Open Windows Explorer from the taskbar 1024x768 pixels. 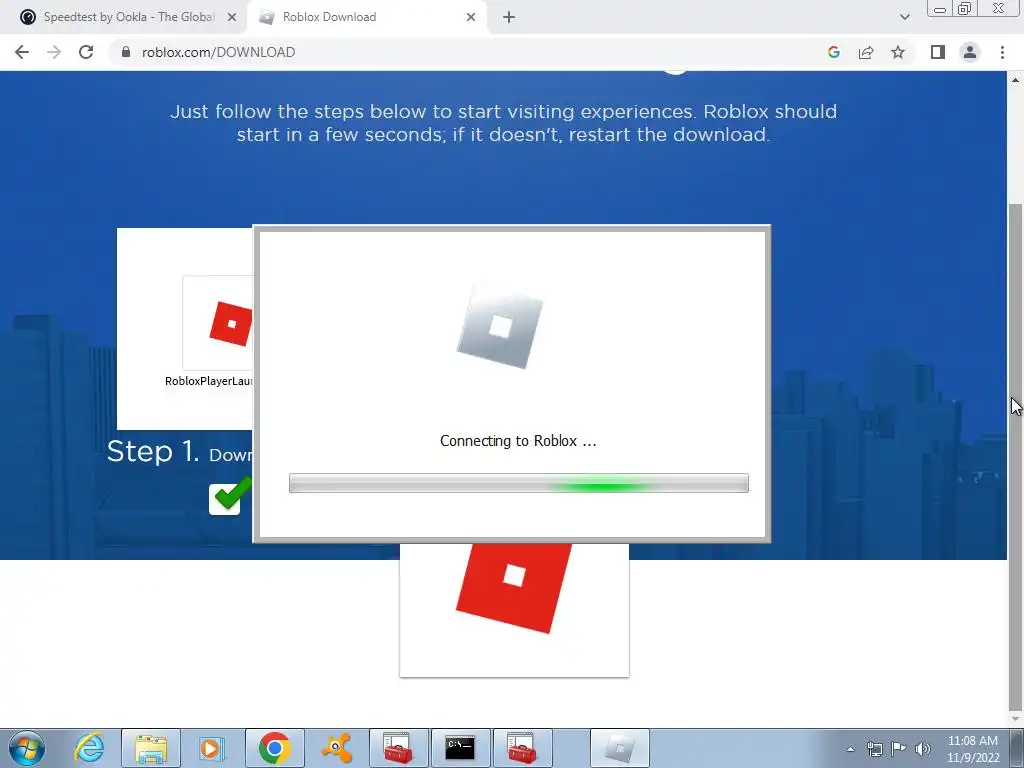pos(151,748)
